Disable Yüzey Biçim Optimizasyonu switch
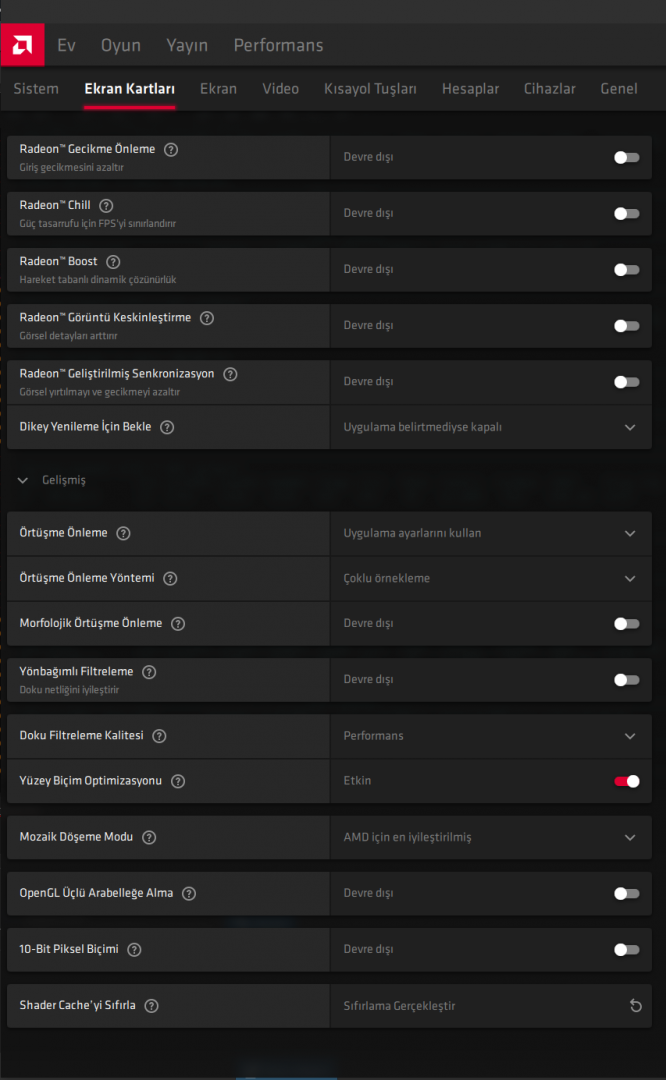Image resolution: width=666 pixels, height=1080 pixels. 626,781
